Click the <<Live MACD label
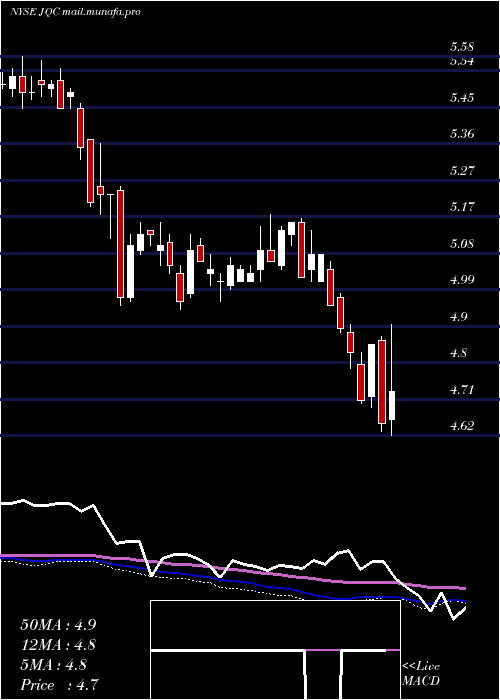 point(421,674)
